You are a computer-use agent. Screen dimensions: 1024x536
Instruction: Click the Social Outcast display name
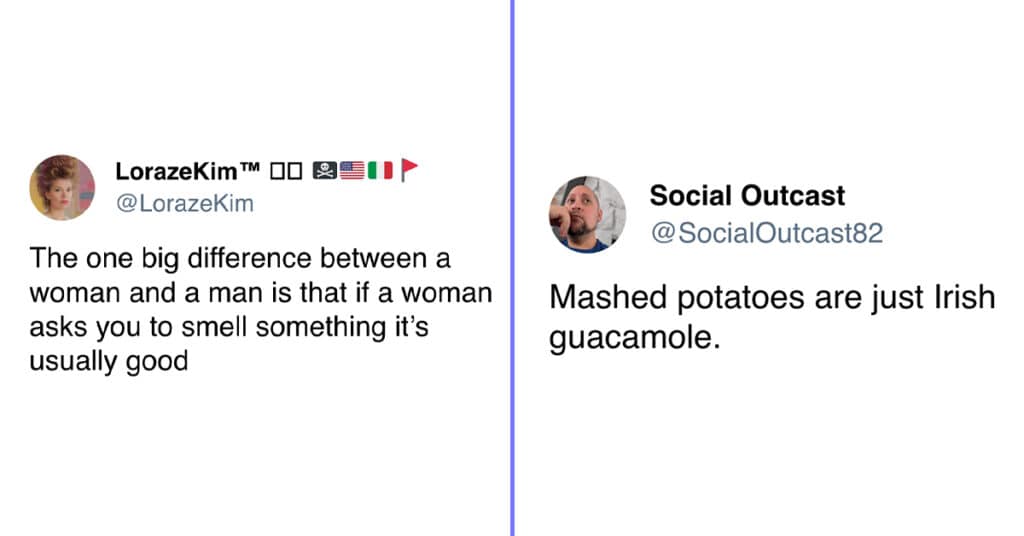747,195
